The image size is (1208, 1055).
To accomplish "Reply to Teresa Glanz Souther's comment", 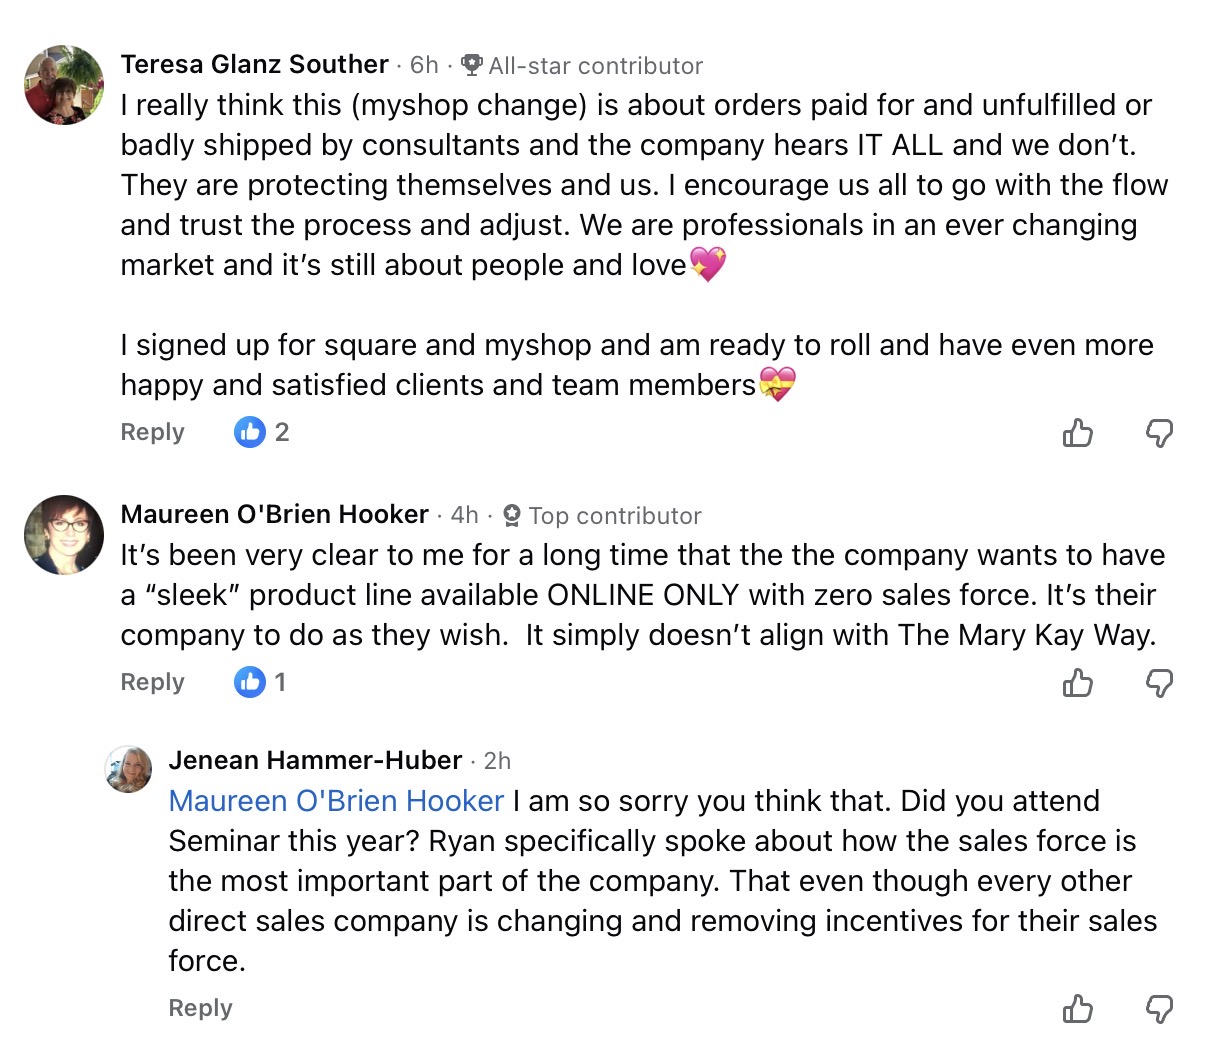I will [152, 432].
